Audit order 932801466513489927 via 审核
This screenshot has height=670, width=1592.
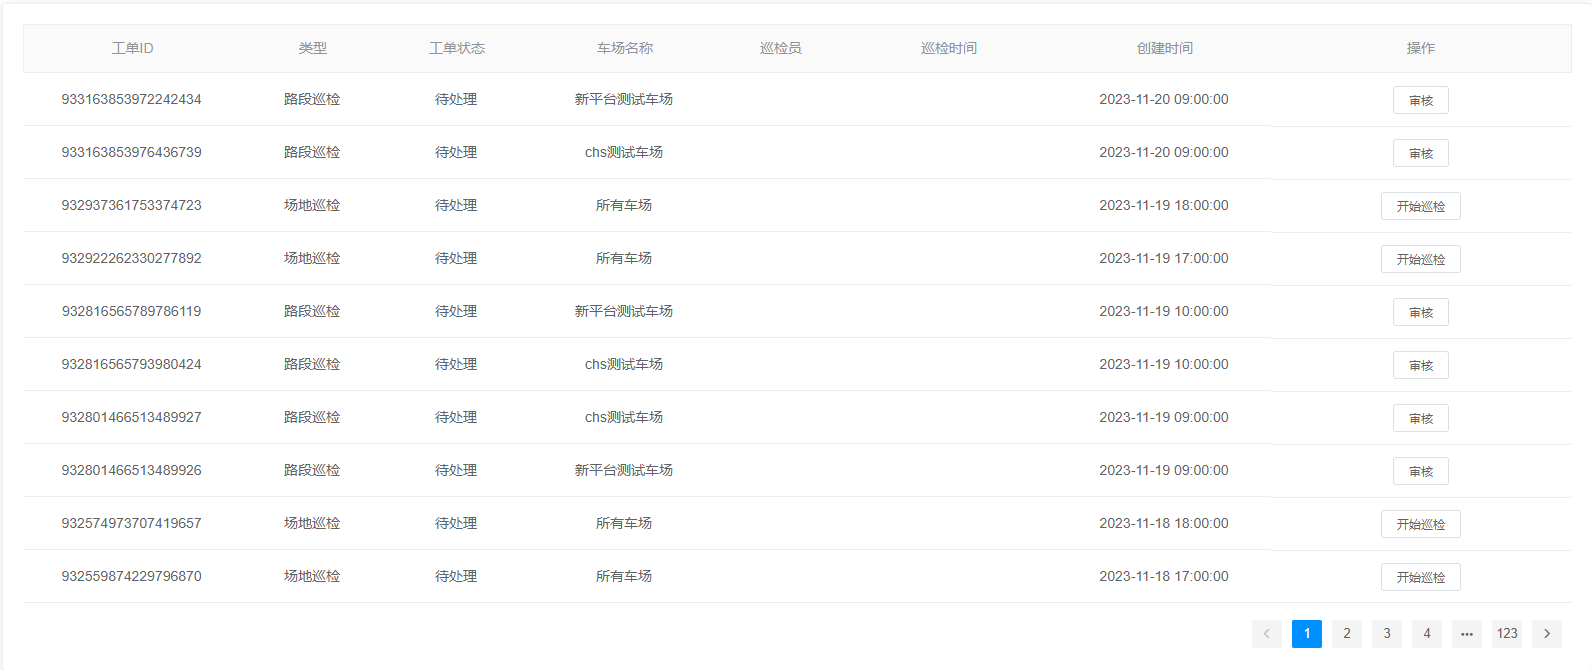1420,418
